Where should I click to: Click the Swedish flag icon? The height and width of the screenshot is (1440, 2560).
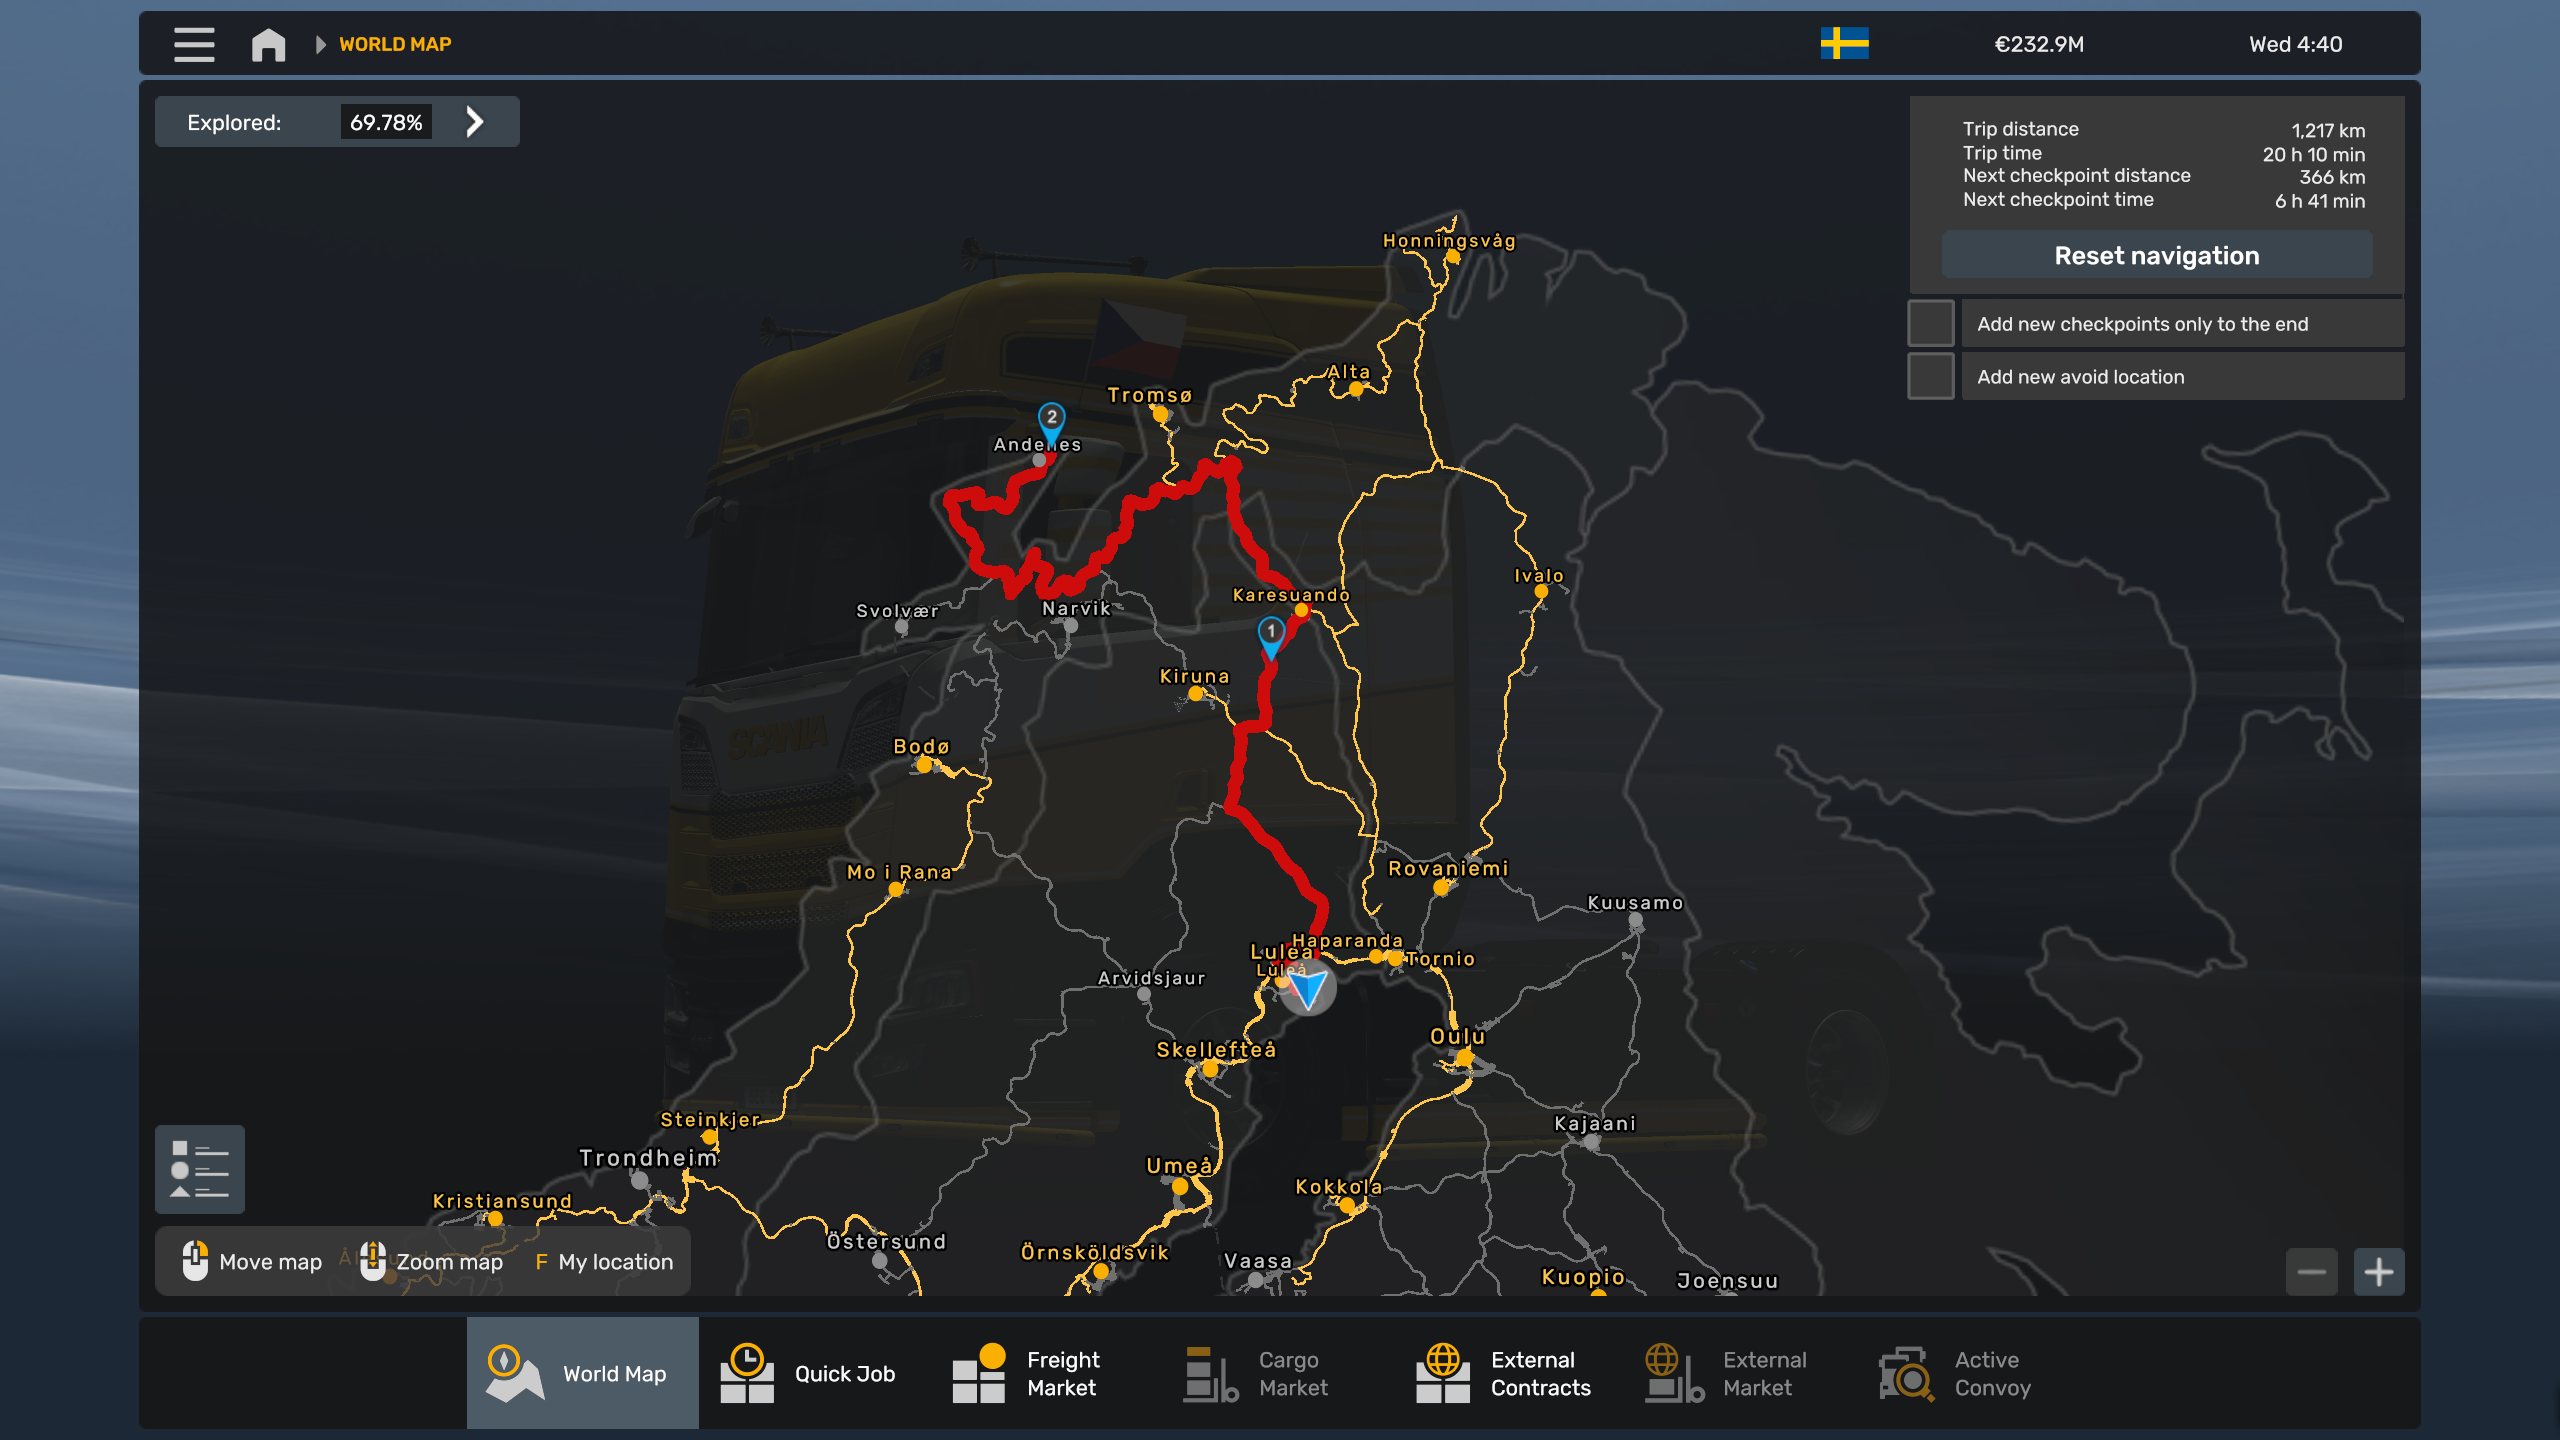[x=1844, y=44]
